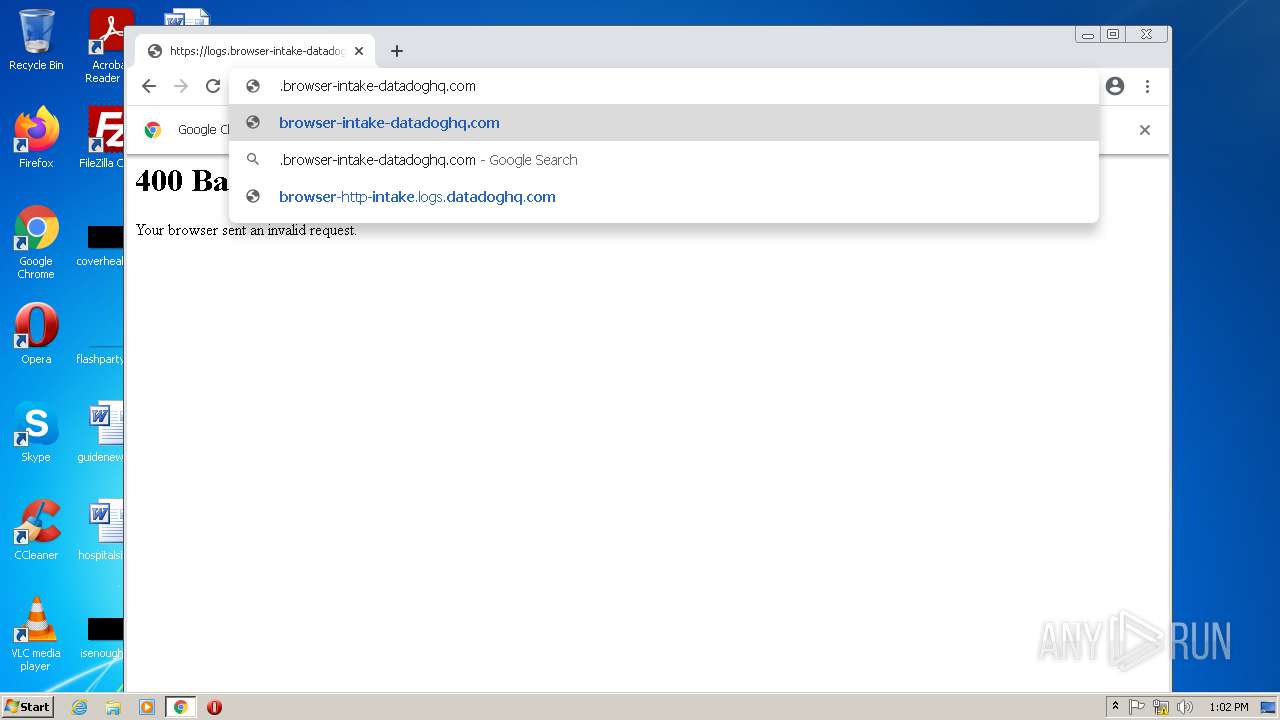
Task: Open the Windows Start menu
Action: (27, 707)
